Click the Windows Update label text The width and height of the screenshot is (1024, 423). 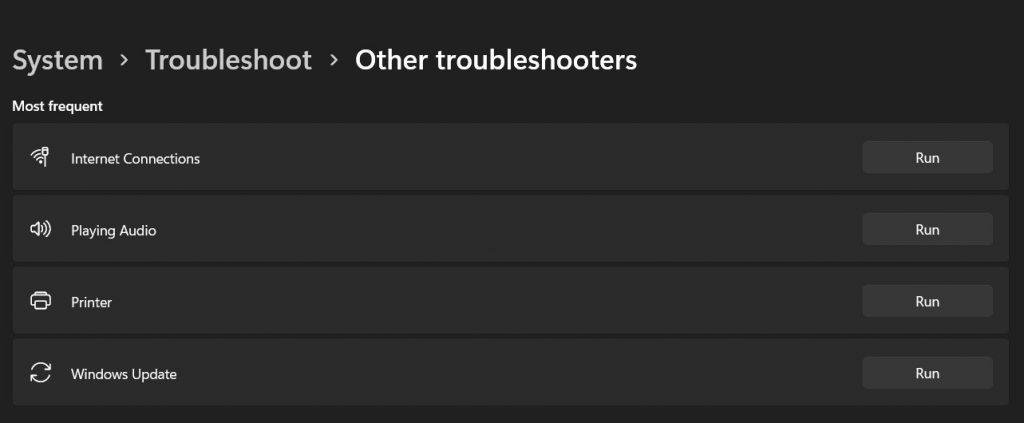(123, 374)
